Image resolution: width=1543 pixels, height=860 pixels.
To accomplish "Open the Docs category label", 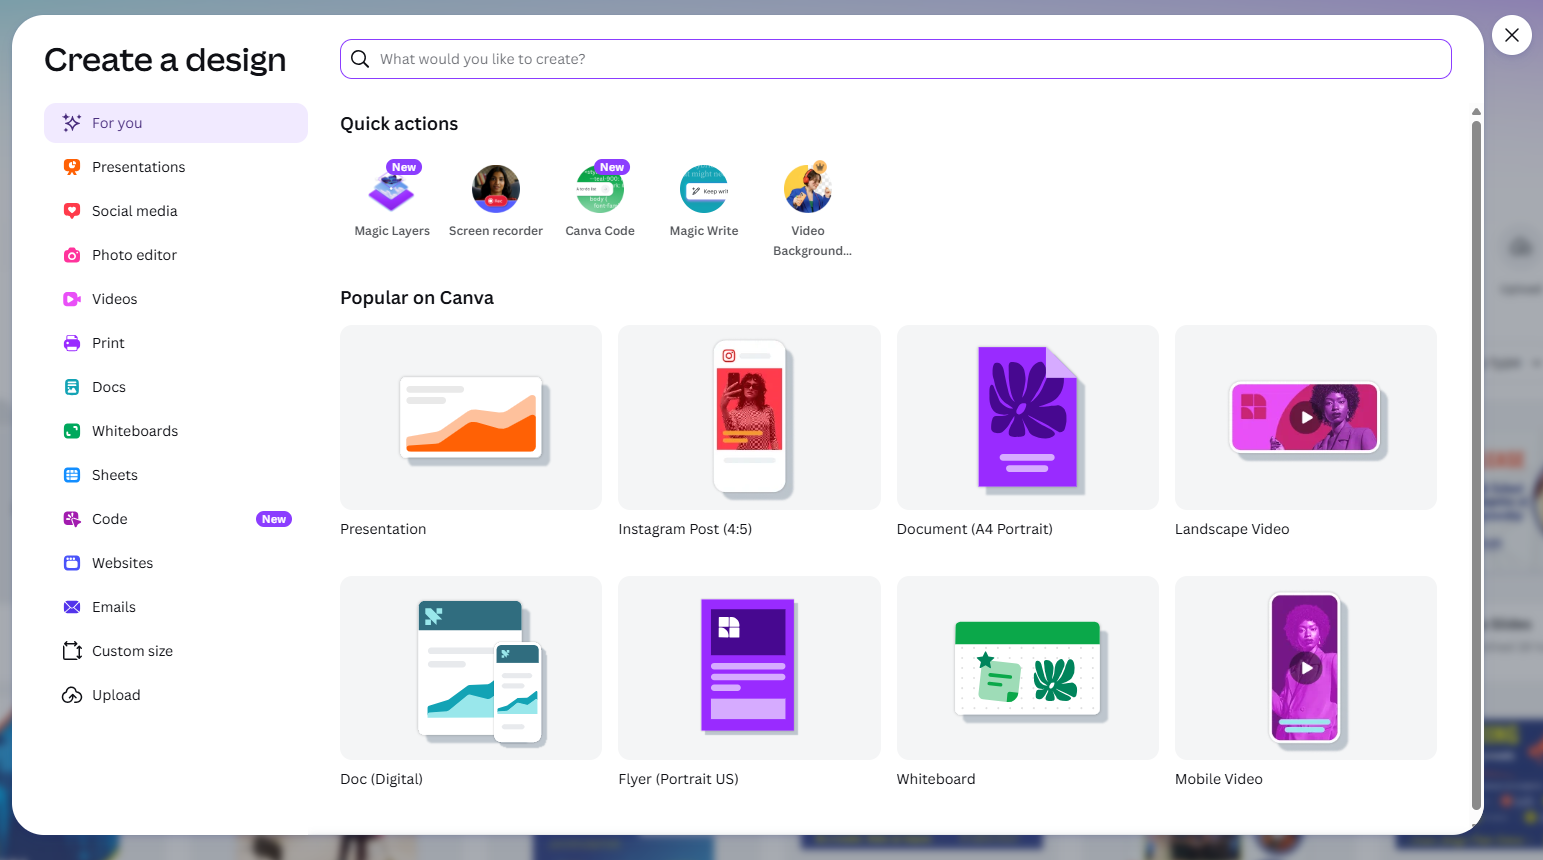I will [x=109, y=387].
